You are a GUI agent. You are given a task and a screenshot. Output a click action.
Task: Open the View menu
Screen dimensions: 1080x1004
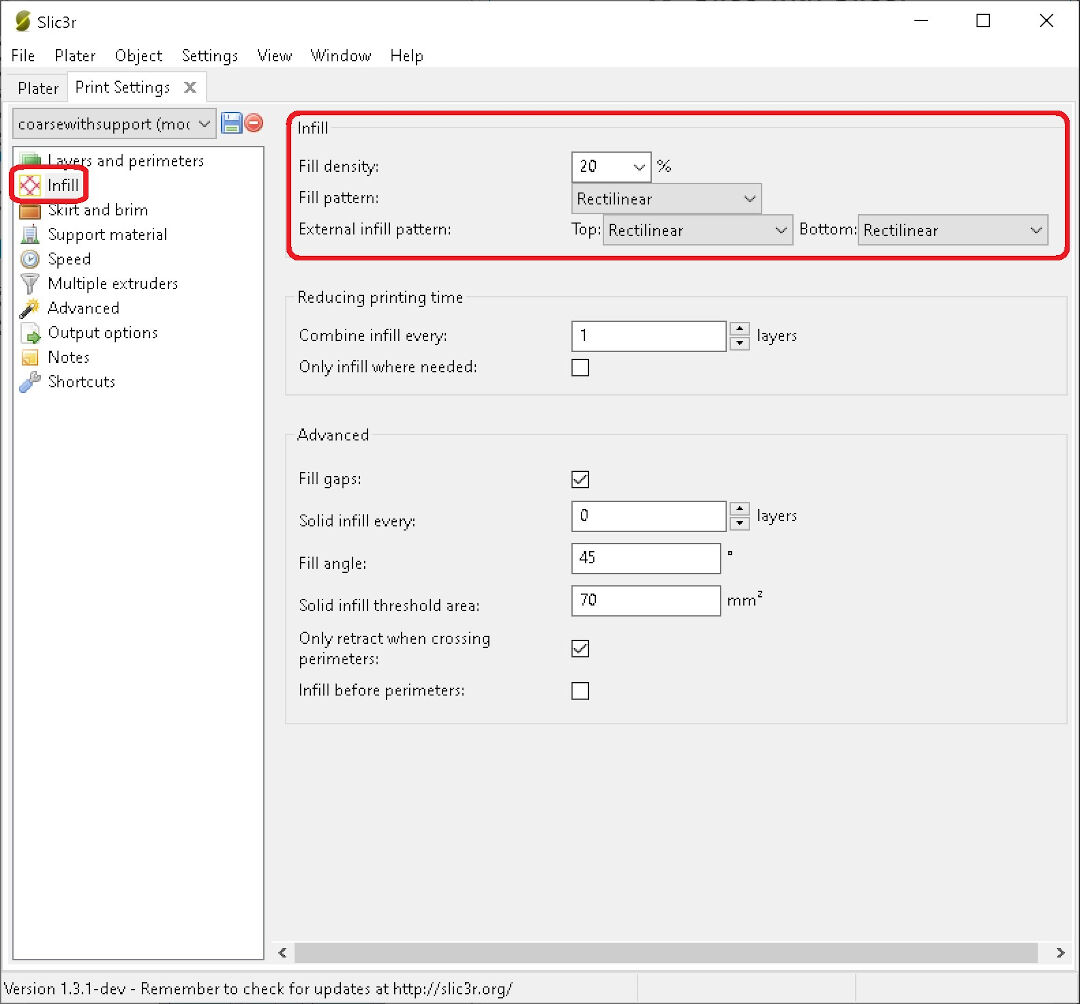[x=274, y=56]
